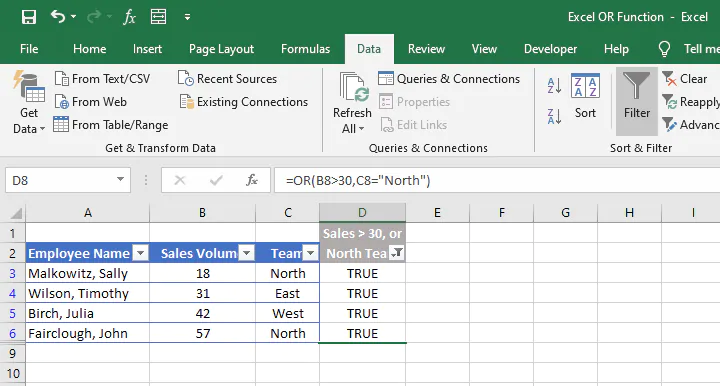720x386 pixels.
Task: Open Customize Quick Access Toolbar dropdown
Action: [187, 17]
